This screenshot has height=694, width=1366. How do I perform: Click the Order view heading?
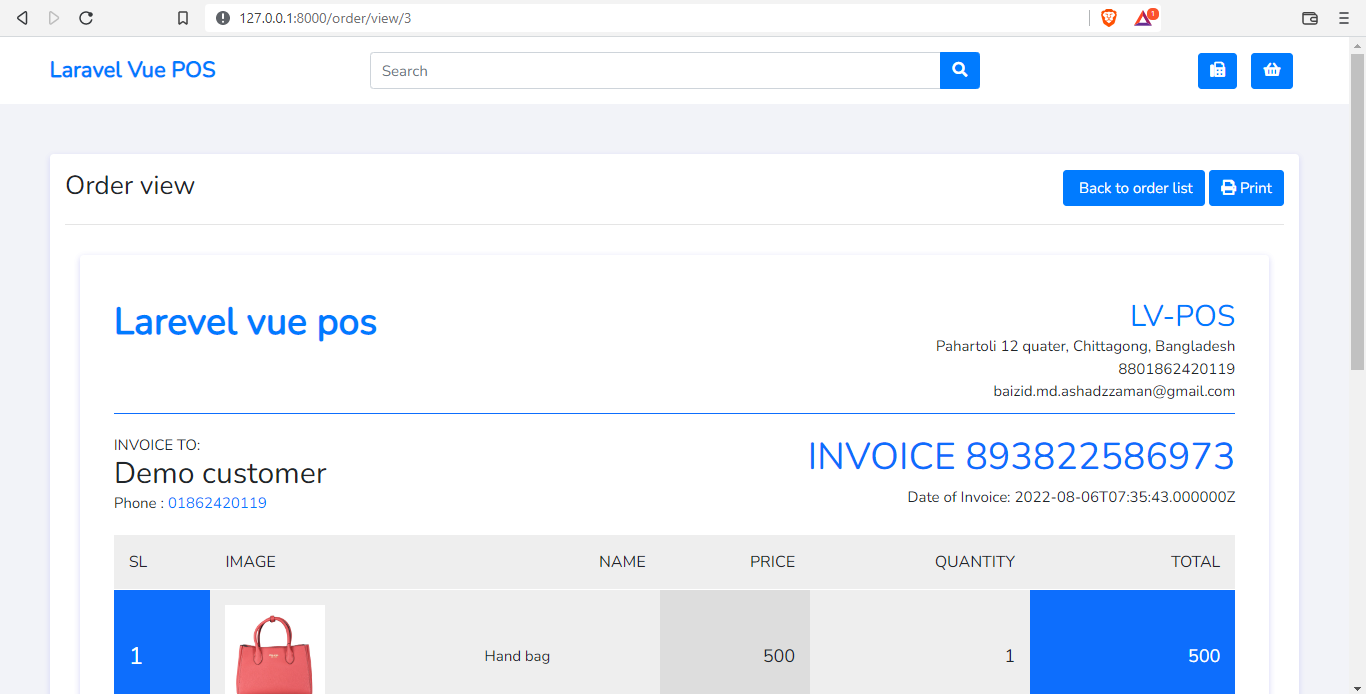click(130, 185)
